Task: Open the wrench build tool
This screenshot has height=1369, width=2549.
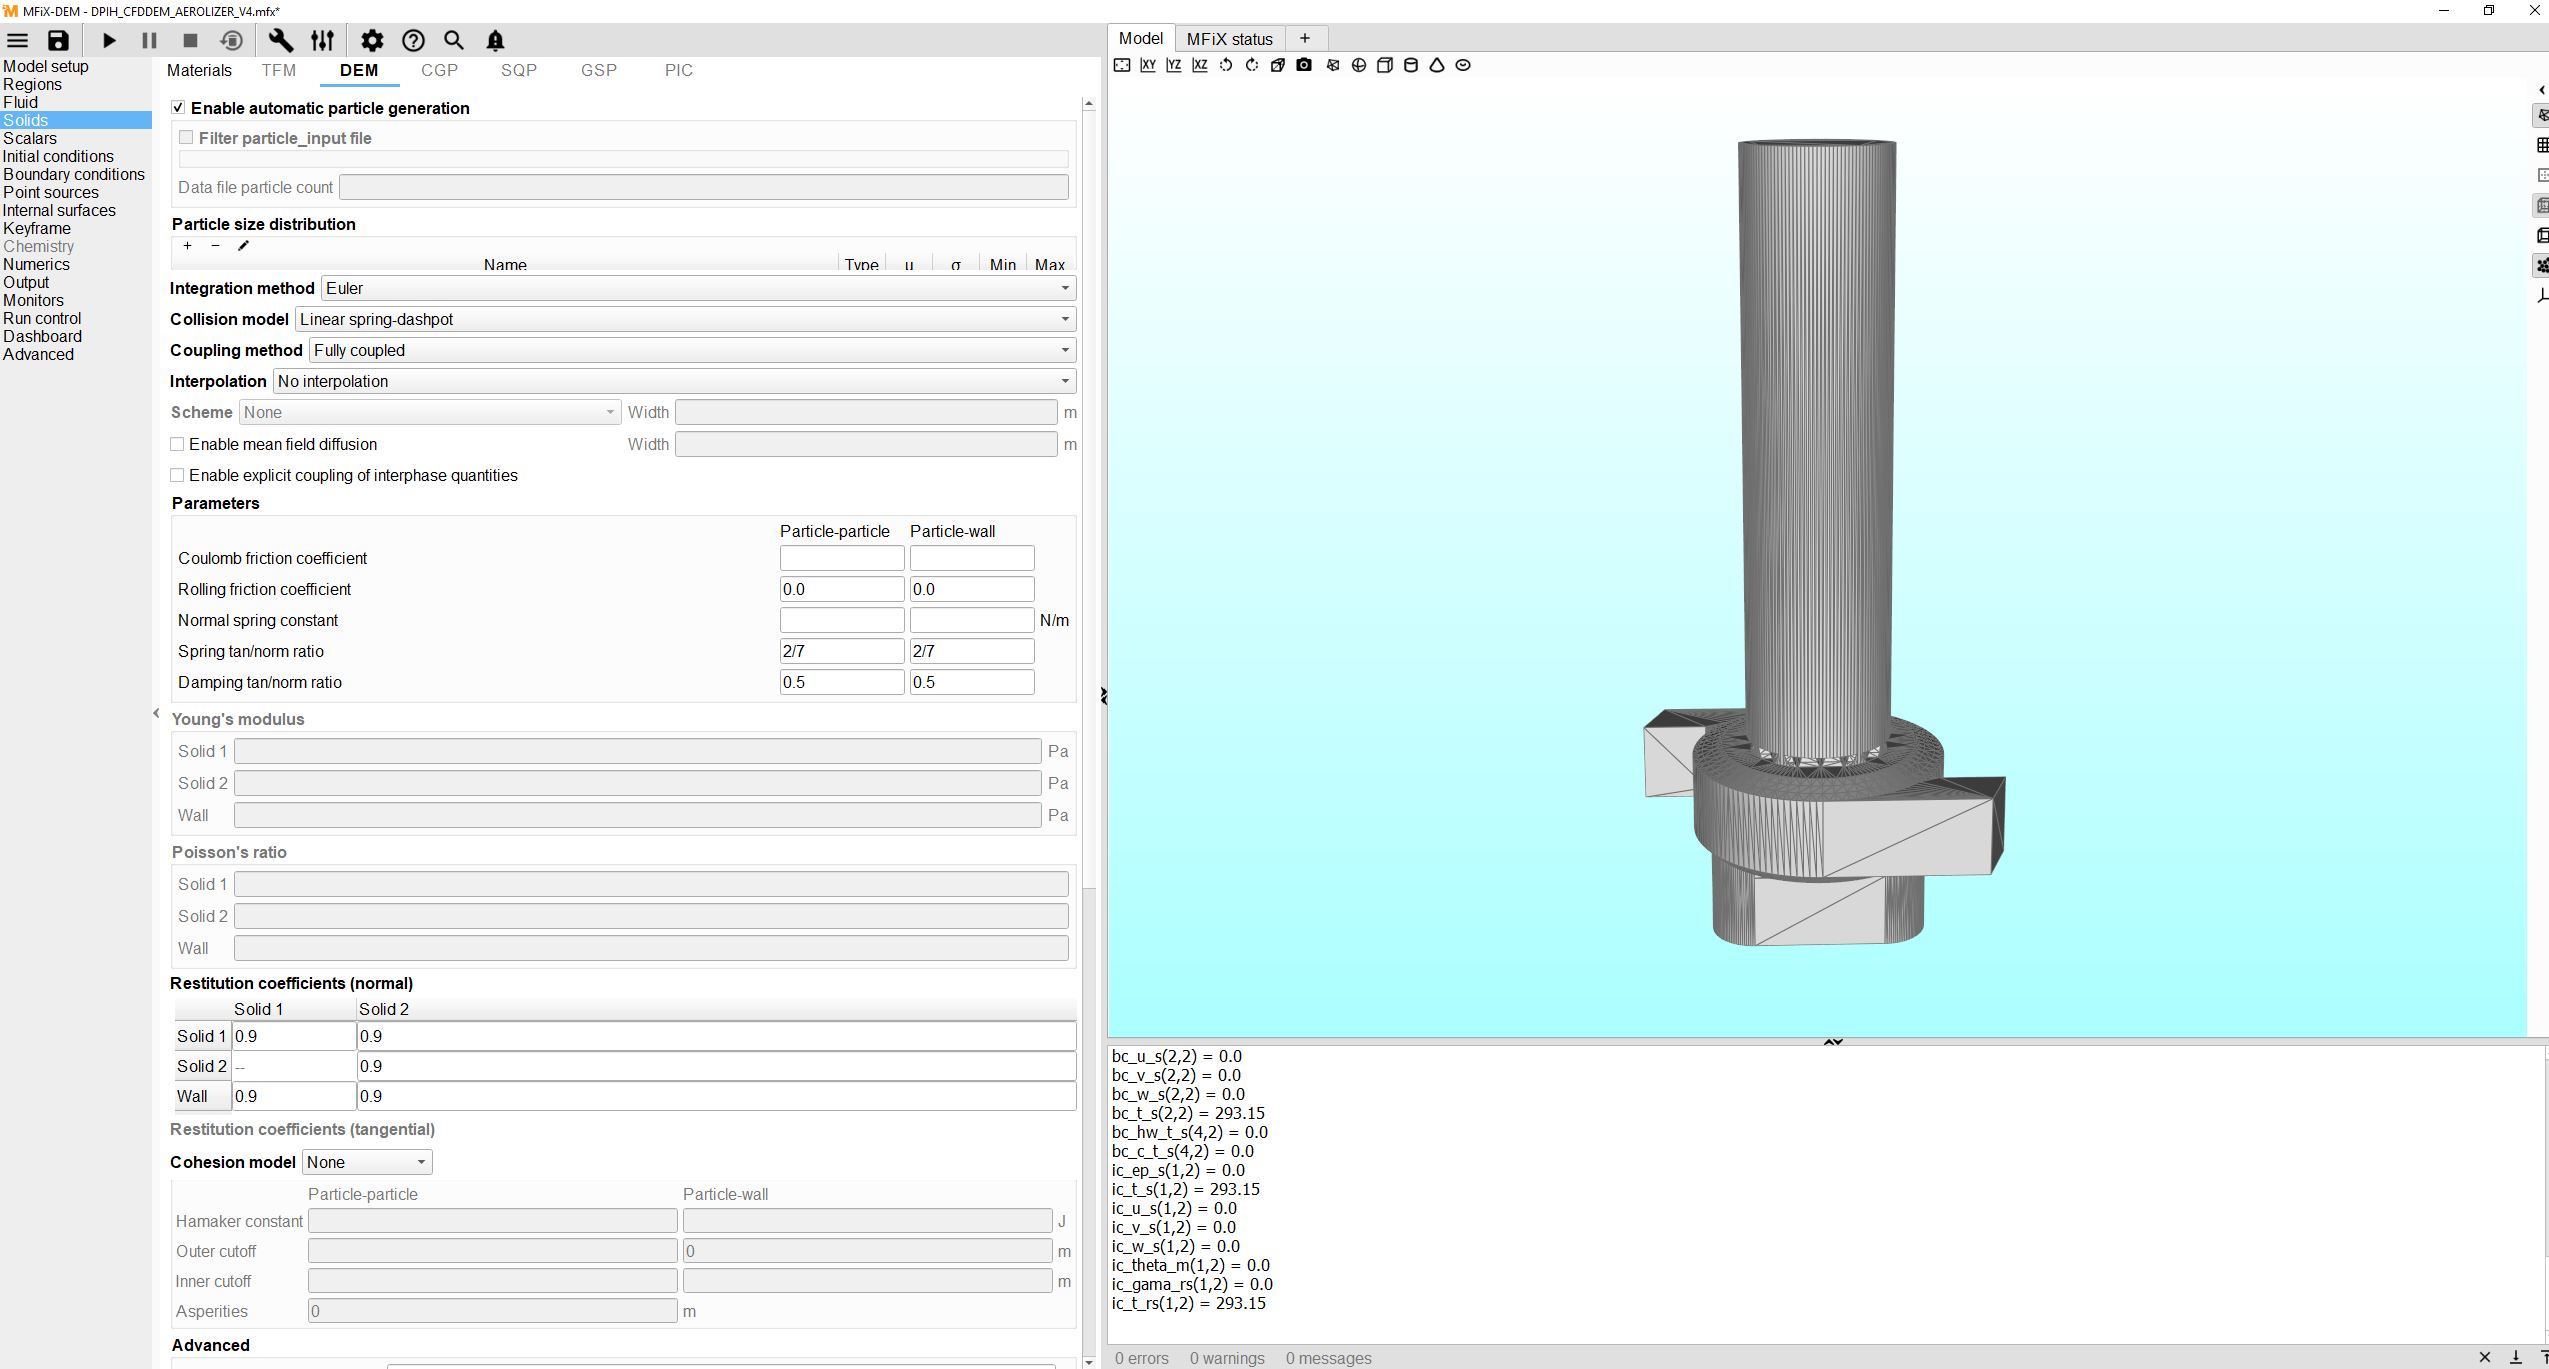Action: tap(281, 41)
